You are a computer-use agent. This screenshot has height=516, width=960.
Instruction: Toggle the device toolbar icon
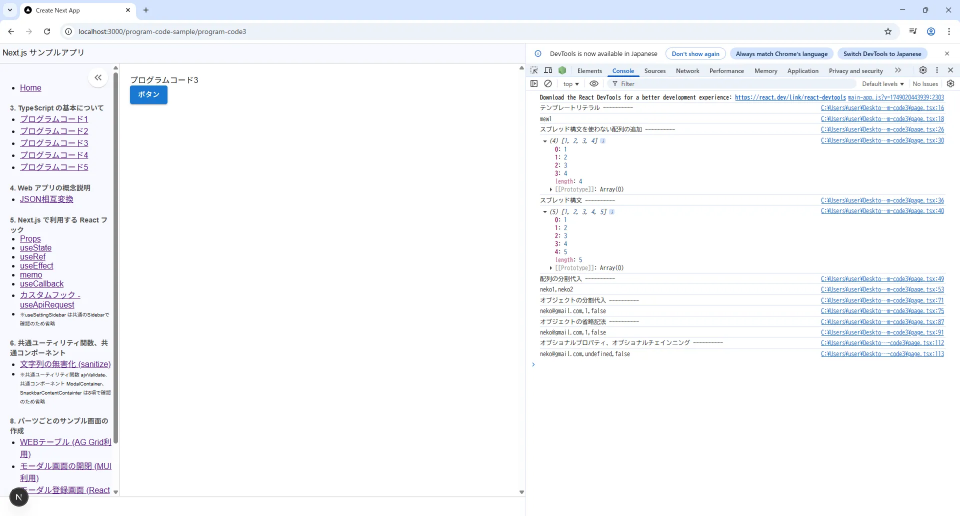548,70
